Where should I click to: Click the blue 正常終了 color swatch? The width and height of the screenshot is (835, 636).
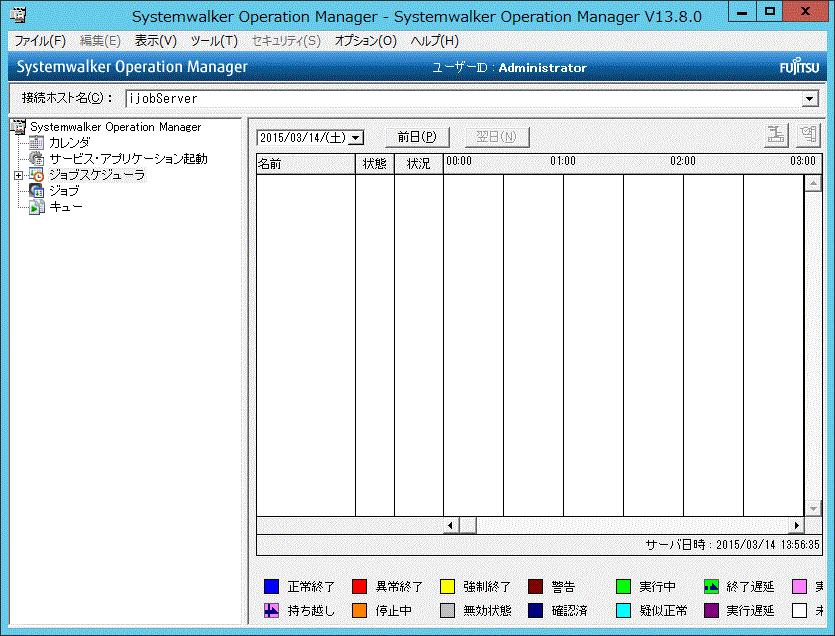272,586
